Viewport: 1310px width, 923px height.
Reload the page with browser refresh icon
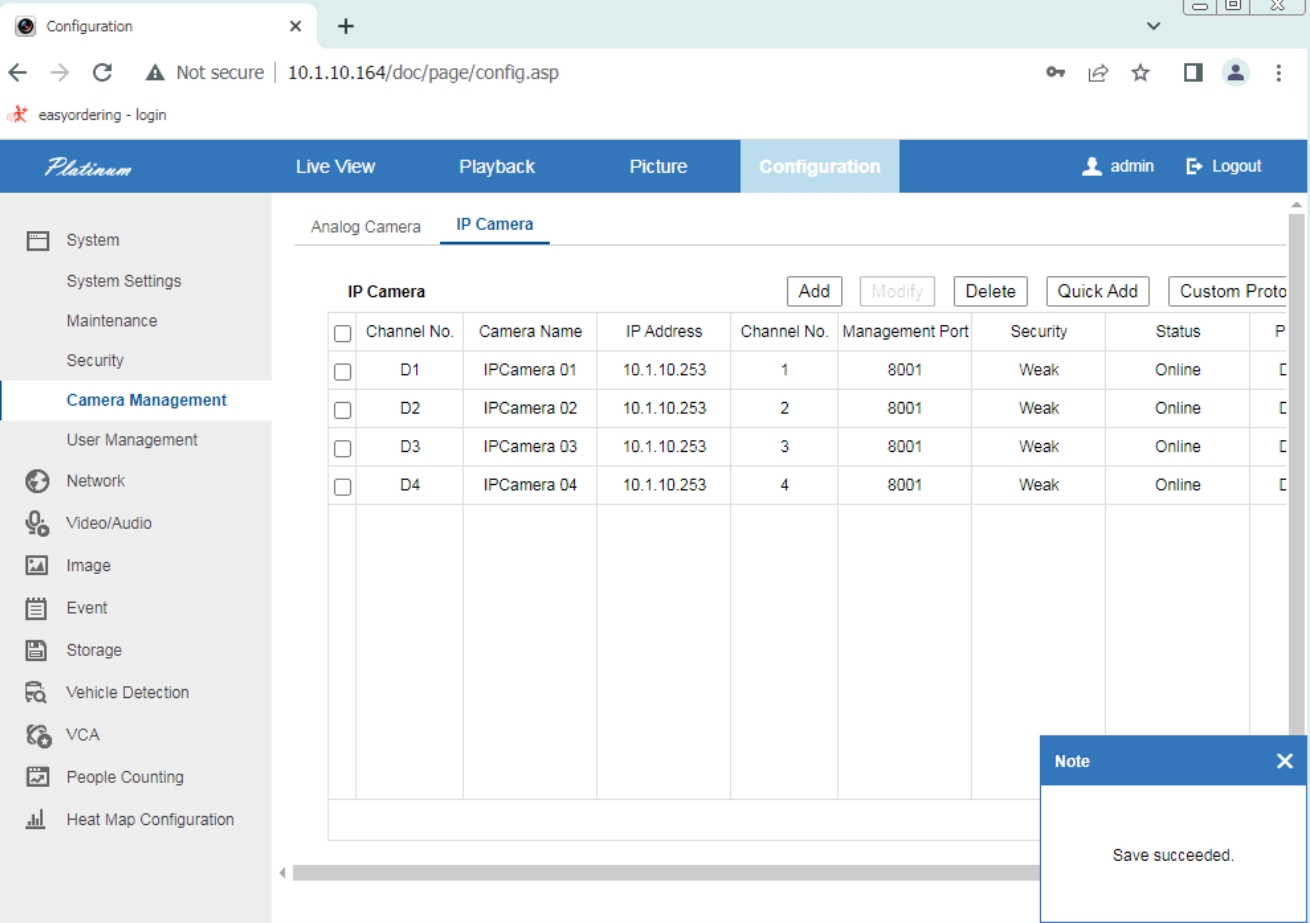[101, 73]
